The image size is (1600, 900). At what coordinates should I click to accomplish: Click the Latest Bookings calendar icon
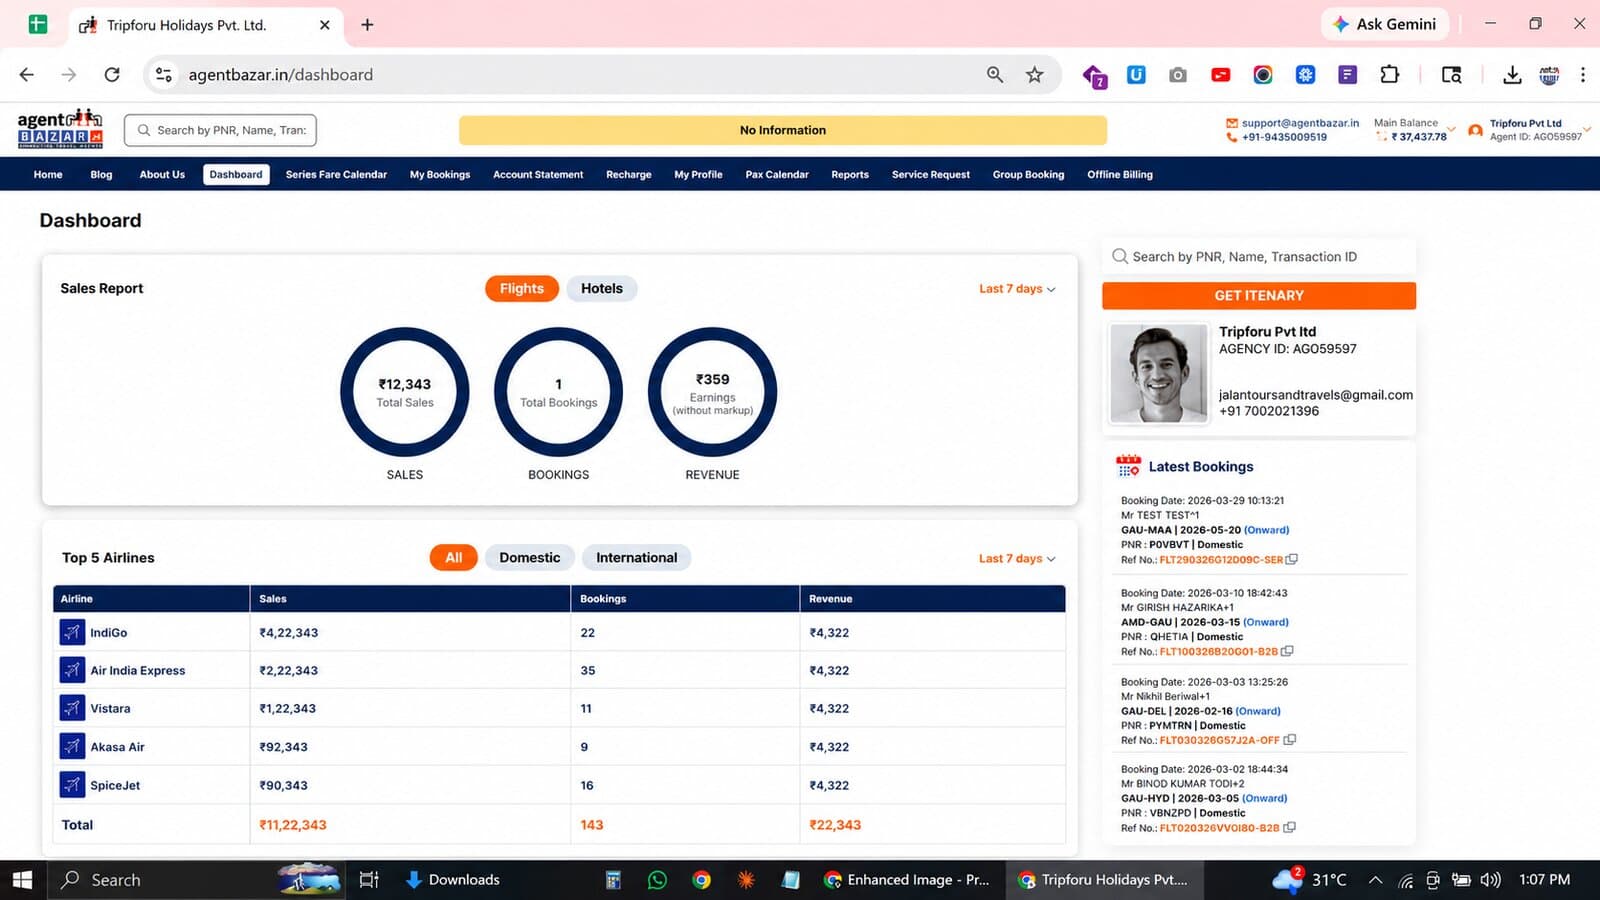[x=1128, y=466]
